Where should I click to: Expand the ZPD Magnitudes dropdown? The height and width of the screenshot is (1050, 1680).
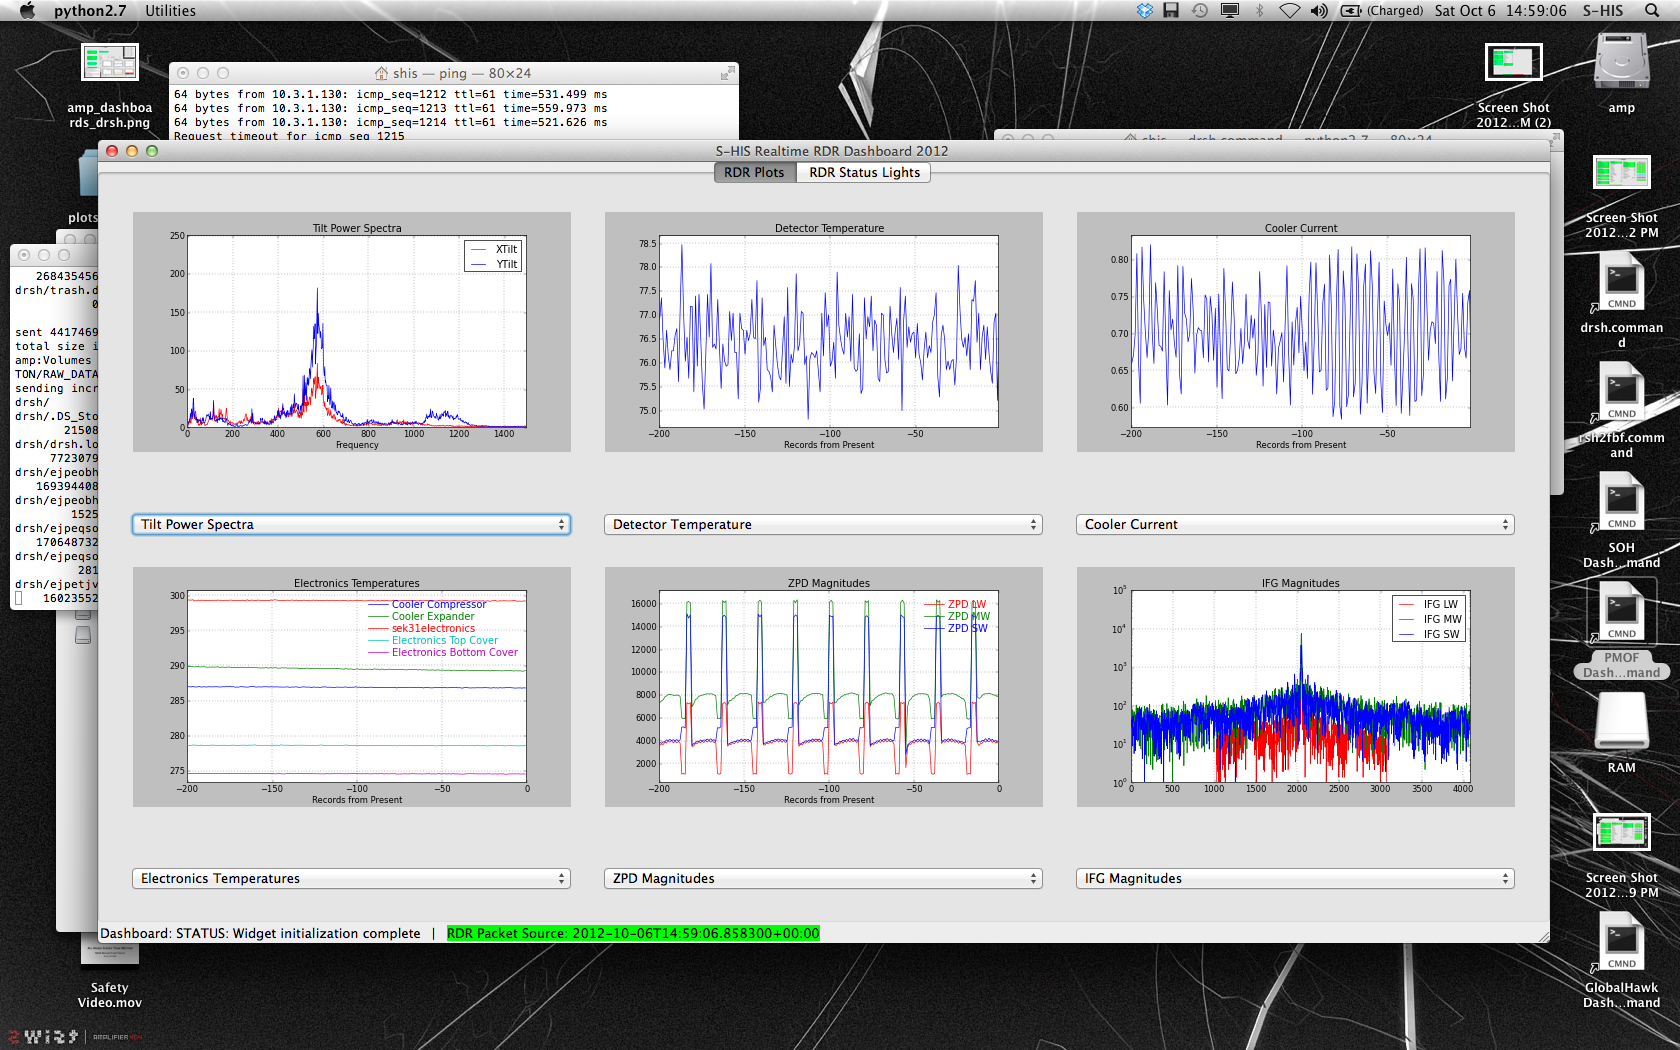point(823,879)
